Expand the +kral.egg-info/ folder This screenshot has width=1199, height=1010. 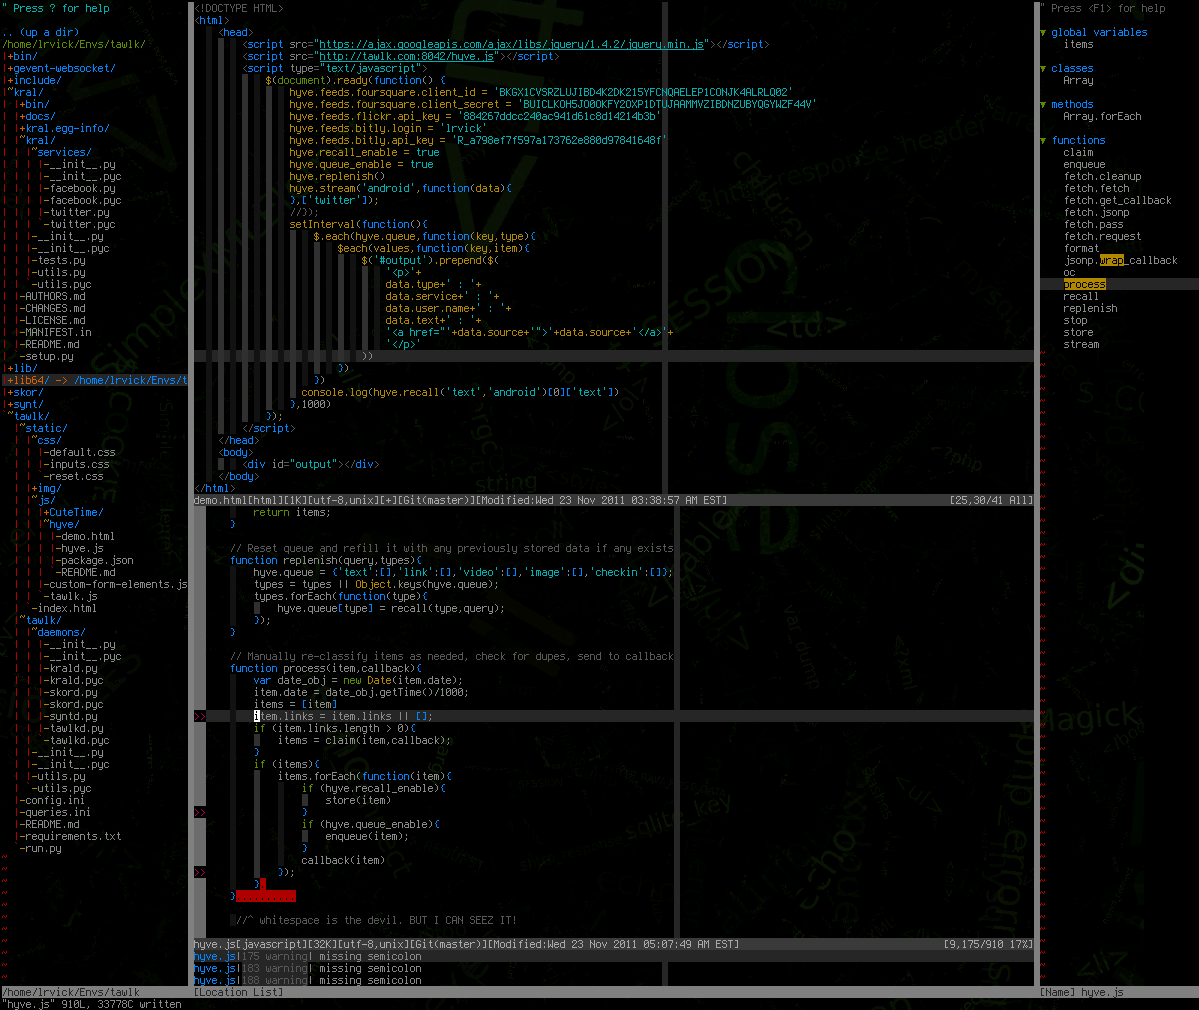pos(64,128)
